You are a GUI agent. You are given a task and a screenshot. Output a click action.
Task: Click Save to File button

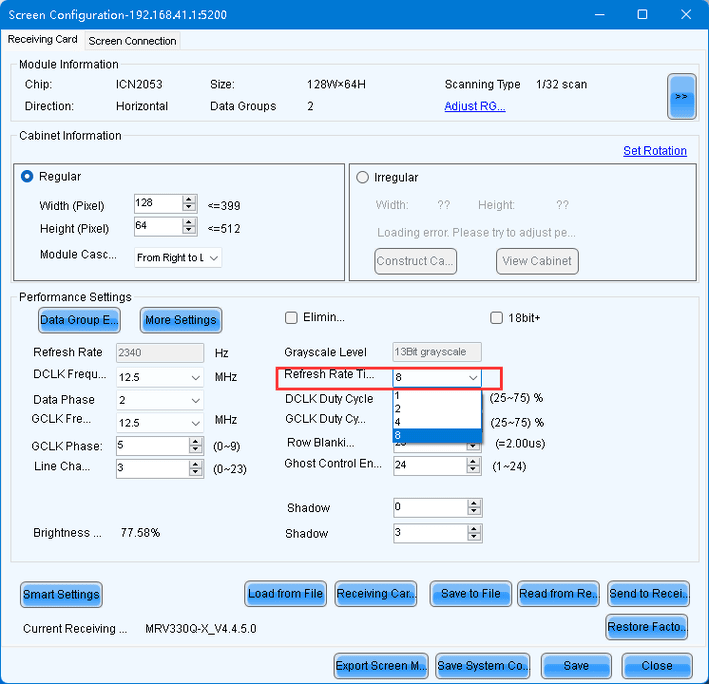(471, 594)
